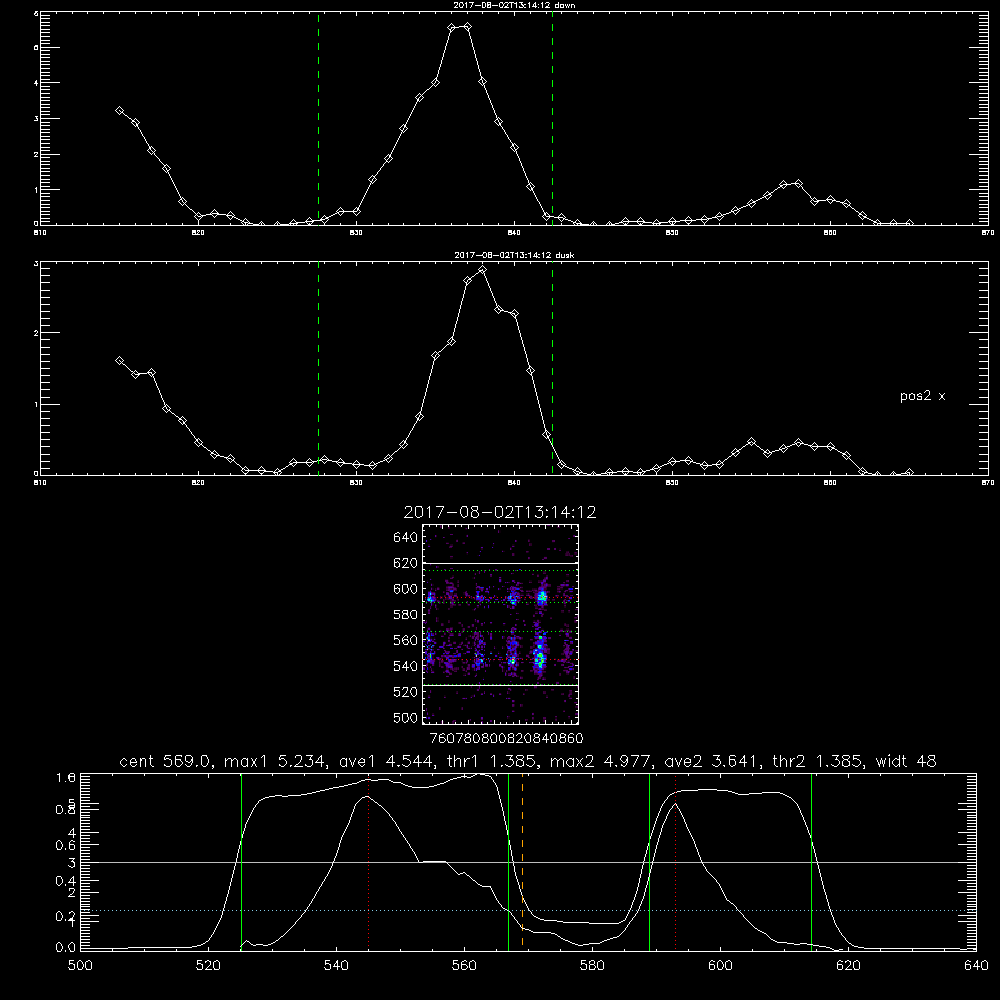The height and width of the screenshot is (1000, 1000).
Task: Click the green solid line near 567 in bottom plot
Action: [508, 861]
